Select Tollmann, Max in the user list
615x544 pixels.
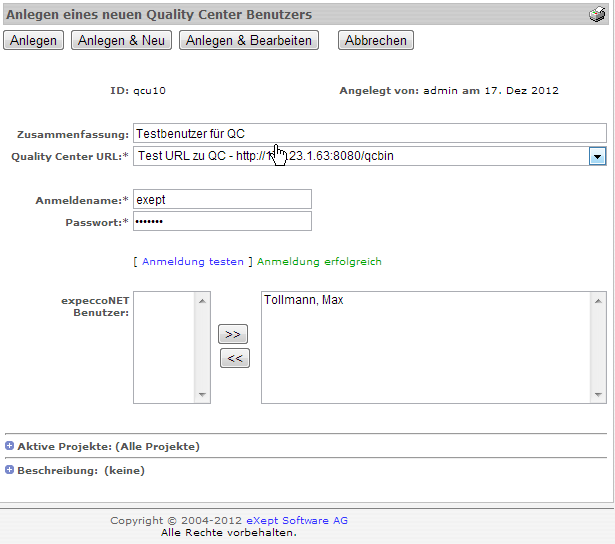tap(303, 301)
